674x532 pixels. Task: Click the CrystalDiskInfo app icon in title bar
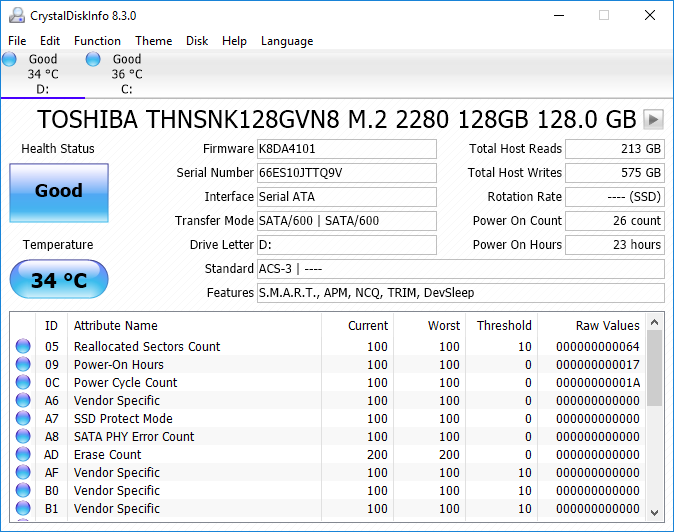click(16, 16)
